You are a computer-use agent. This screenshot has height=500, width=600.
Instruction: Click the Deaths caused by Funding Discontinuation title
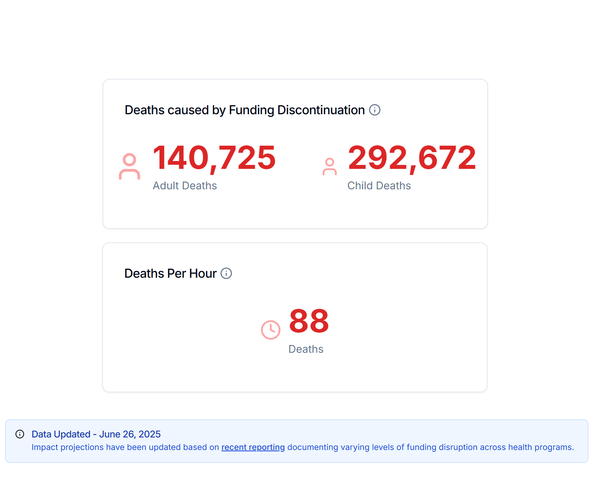244,110
